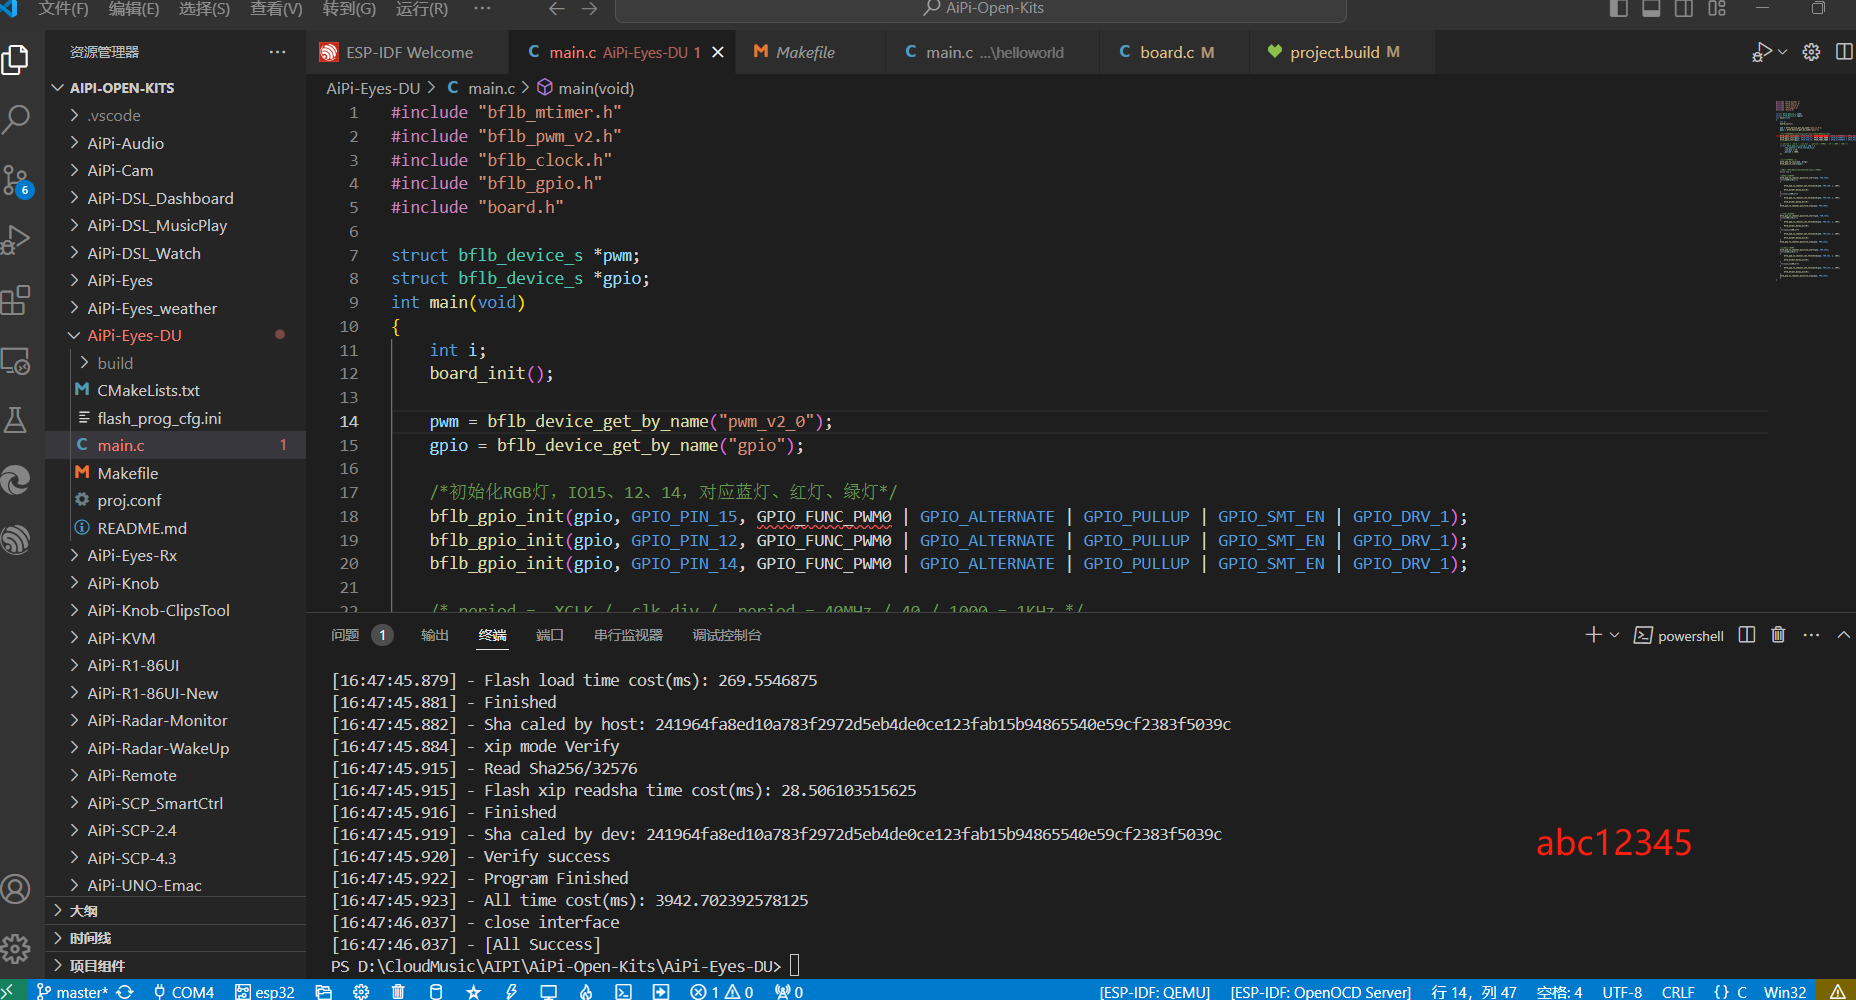This screenshot has height=1000, width=1856.
Task: Open the 串行监视器 serial monitor tab
Action: [628, 635]
